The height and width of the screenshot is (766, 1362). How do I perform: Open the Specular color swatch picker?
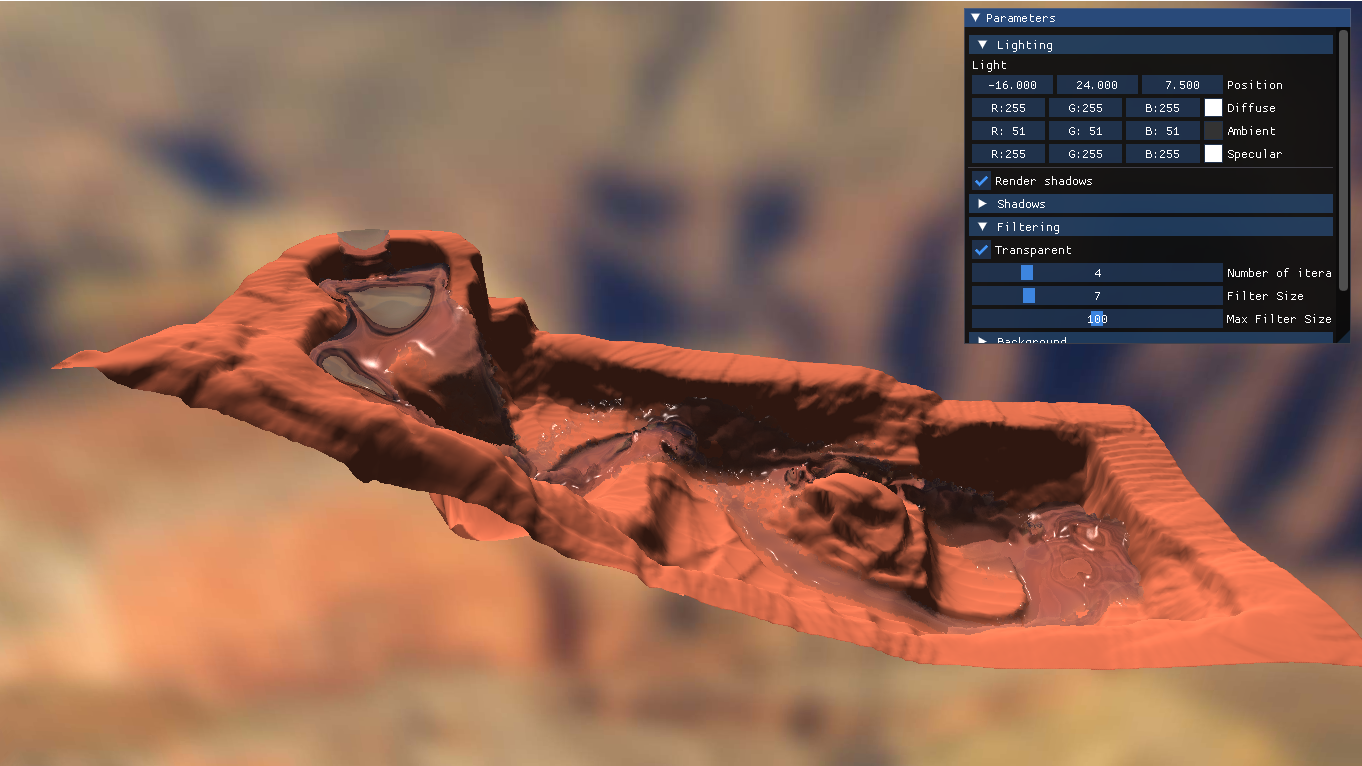[1213, 154]
